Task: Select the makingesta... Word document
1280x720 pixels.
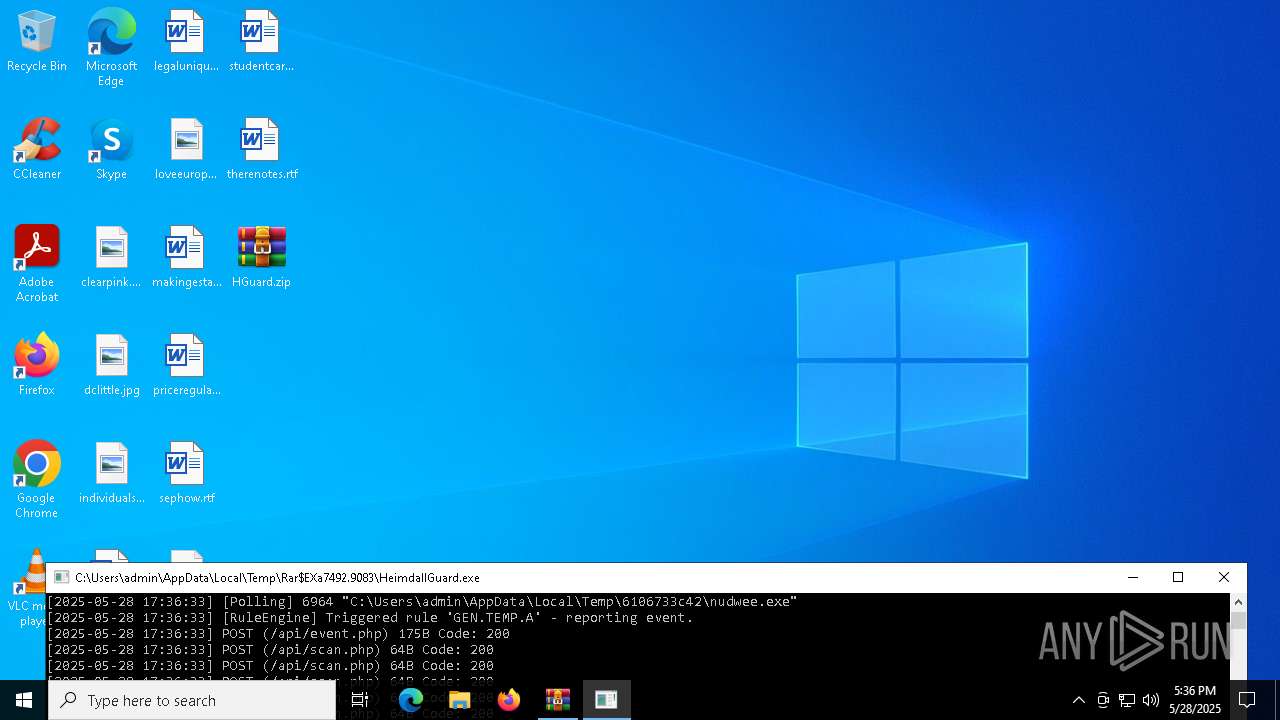Action: [x=186, y=258]
